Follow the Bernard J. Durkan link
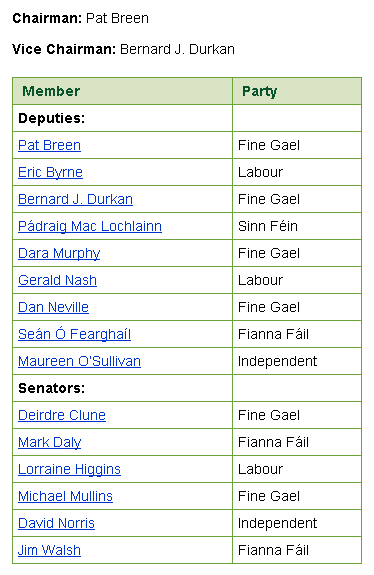 pyautogui.click(x=76, y=199)
